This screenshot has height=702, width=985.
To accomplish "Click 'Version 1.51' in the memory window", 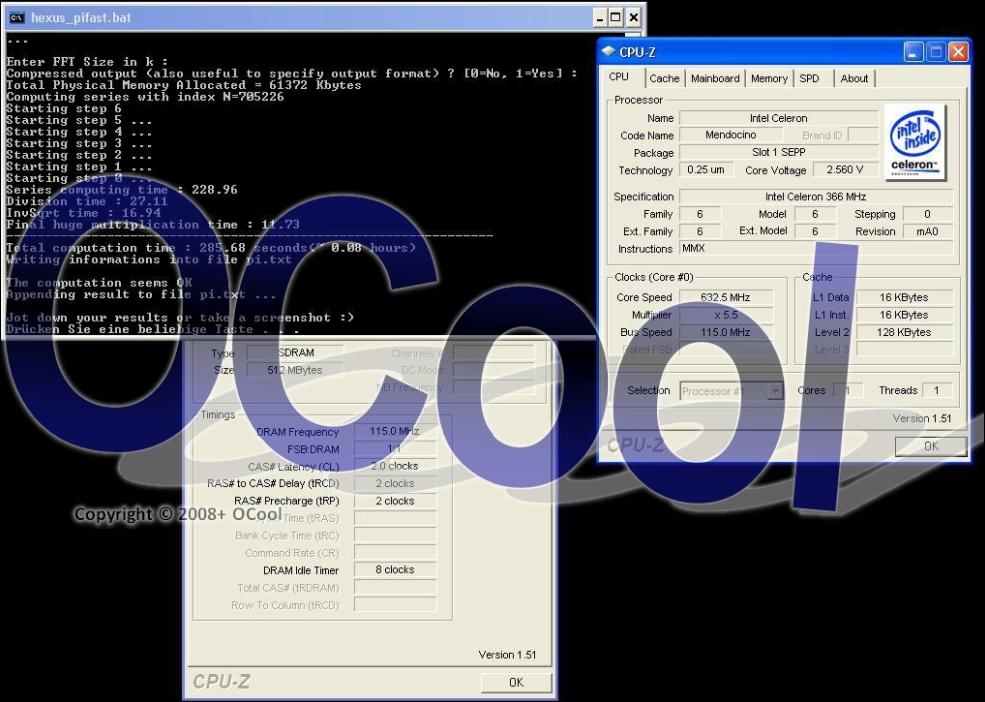I will [x=507, y=655].
